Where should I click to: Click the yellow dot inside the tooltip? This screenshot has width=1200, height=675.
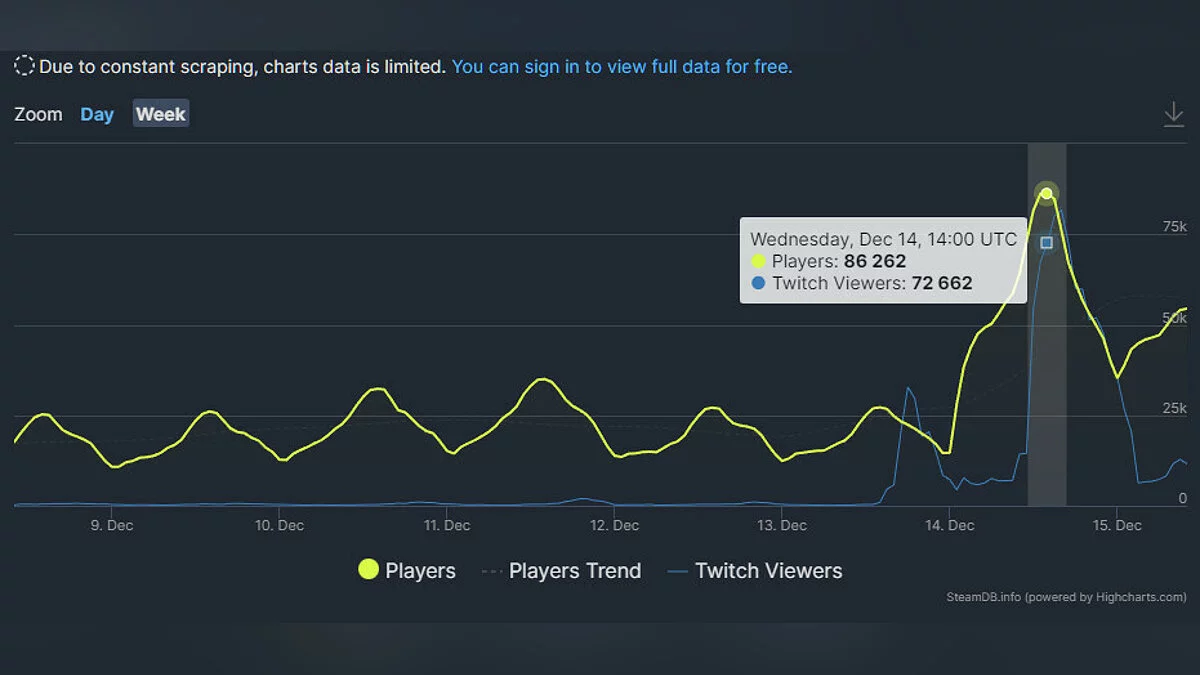[758, 262]
